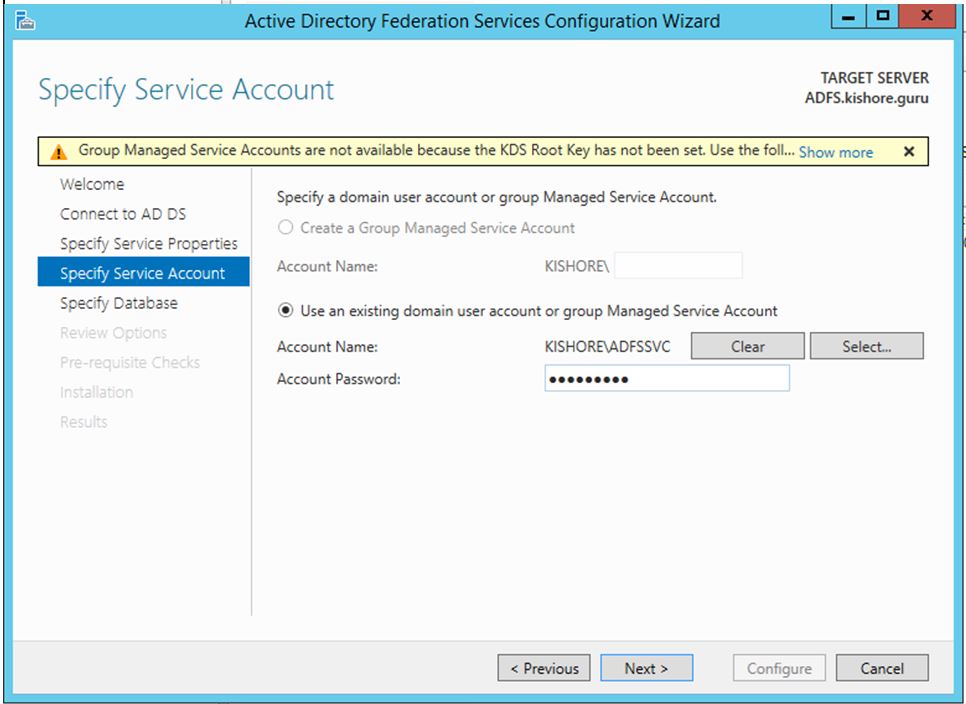Go to Connect to AD DS step
This screenshot has width=966, height=704.
click(123, 214)
